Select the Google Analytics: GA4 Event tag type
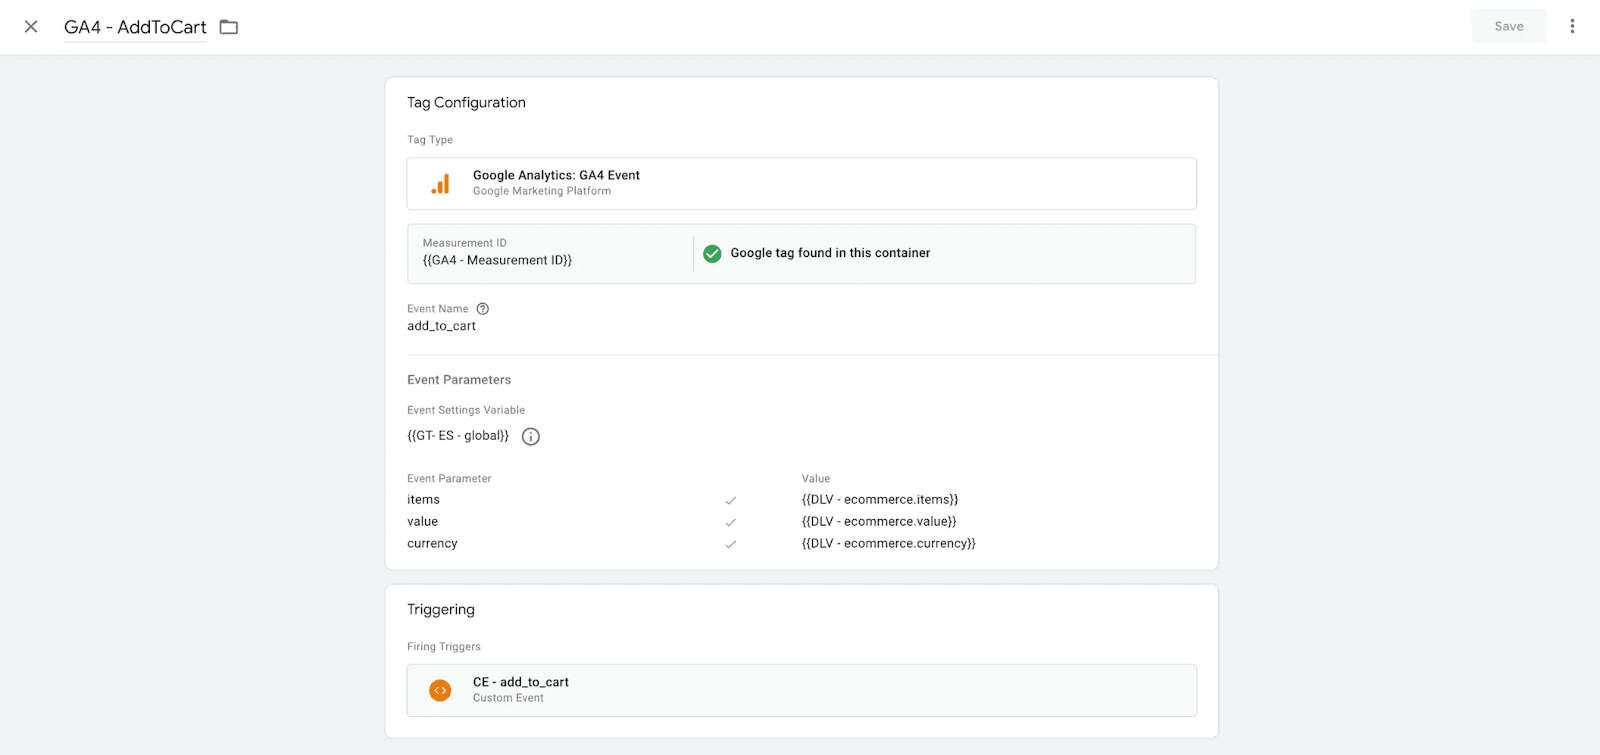The width and height of the screenshot is (1600, 755). coord(801,183)
